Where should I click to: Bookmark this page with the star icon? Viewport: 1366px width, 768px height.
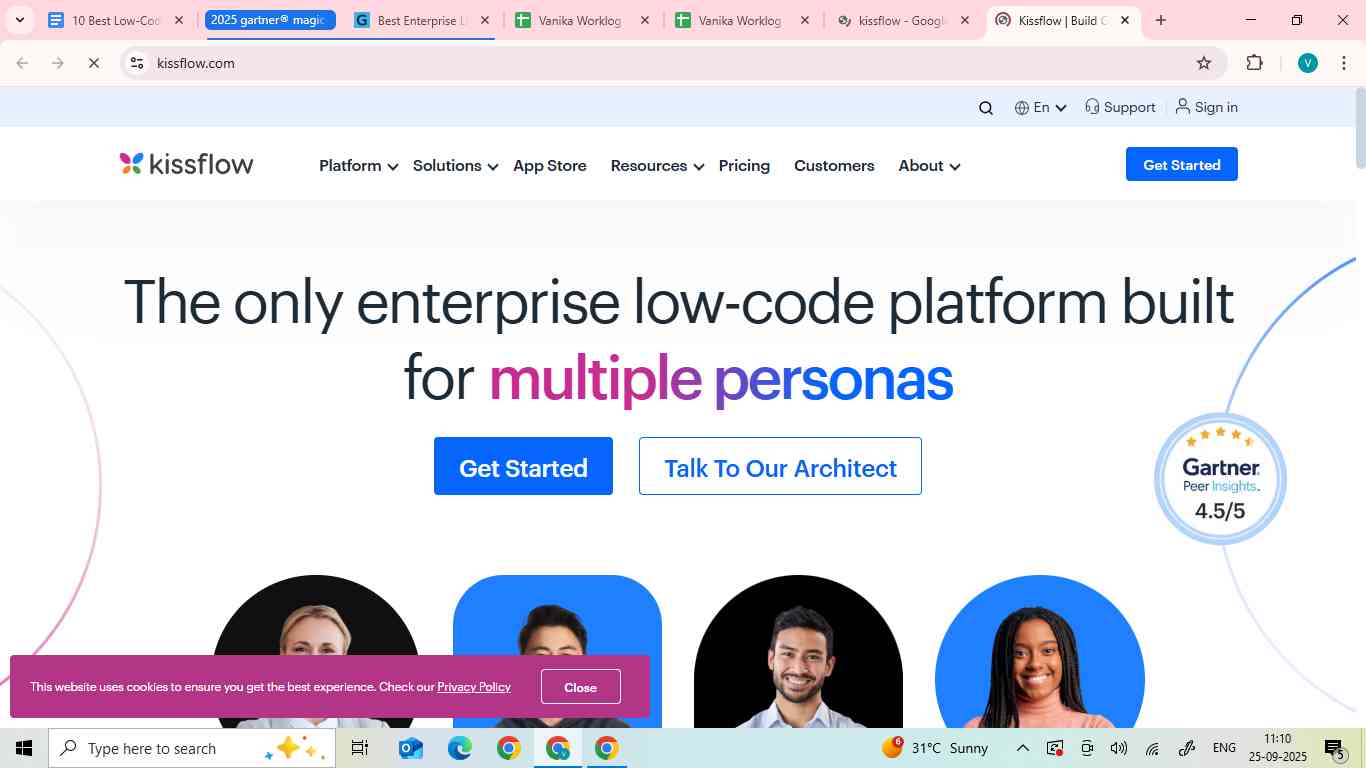(x=1204, y=63)
